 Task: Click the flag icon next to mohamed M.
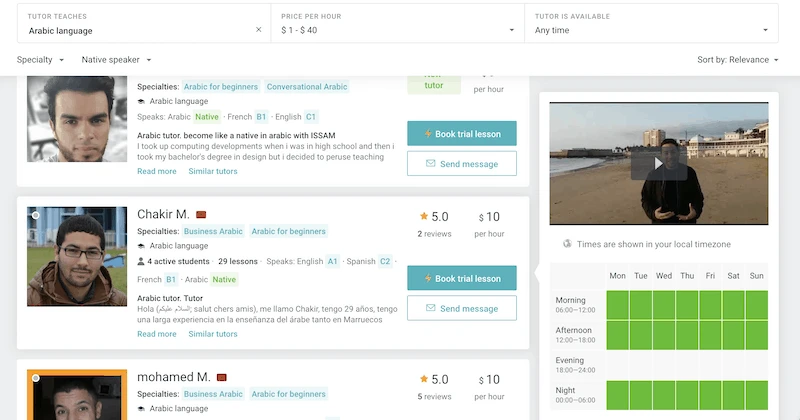[x=221, y=378]
